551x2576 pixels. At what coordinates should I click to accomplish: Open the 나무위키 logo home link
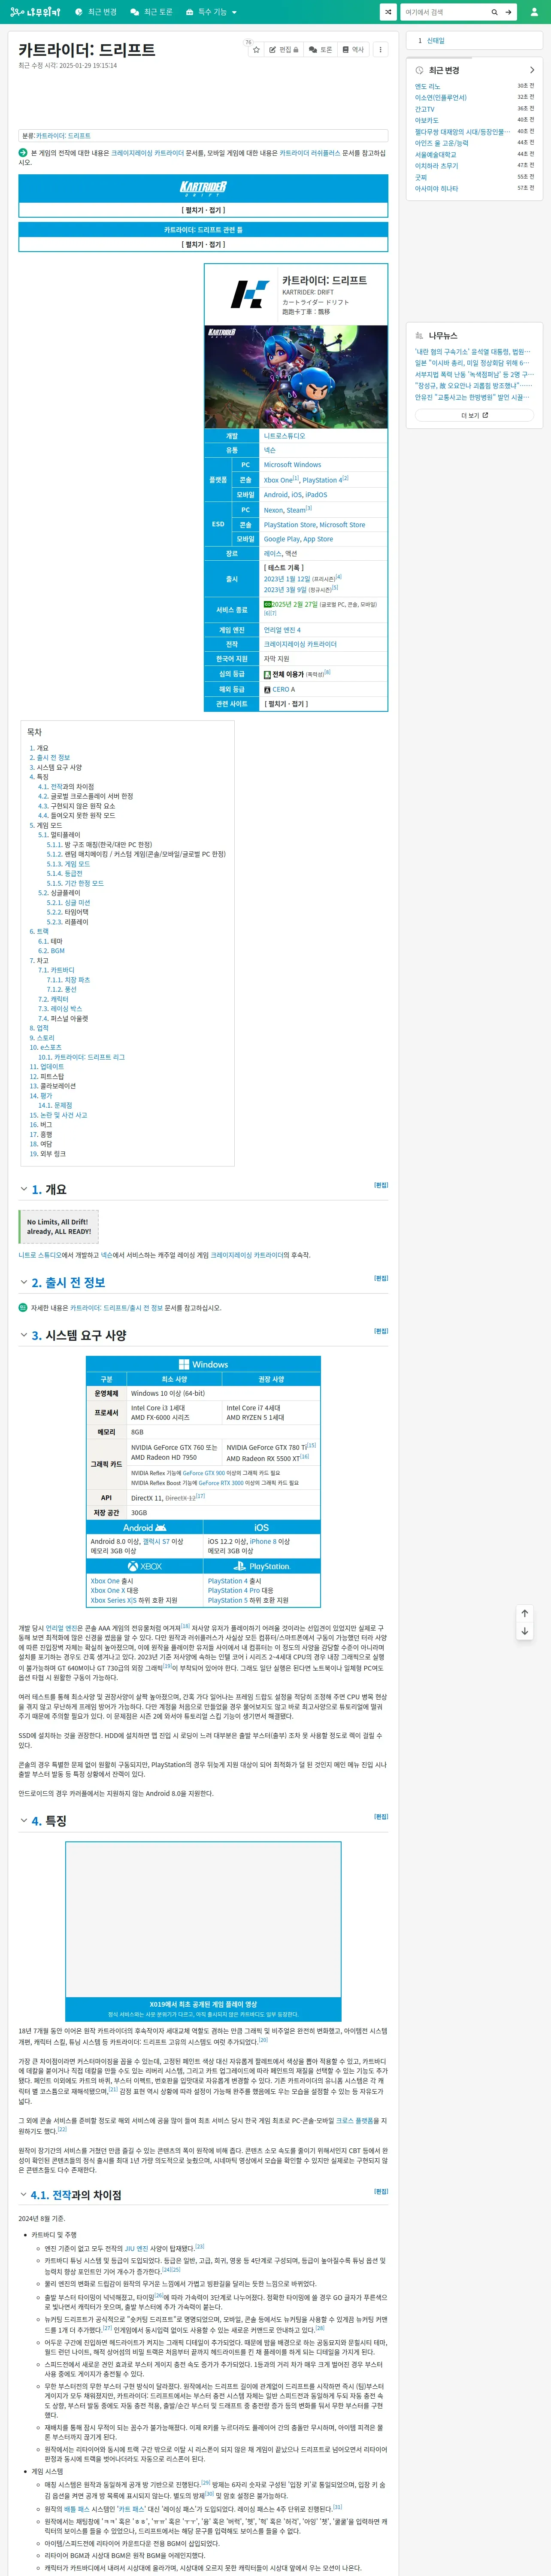(x=36, y=12)
